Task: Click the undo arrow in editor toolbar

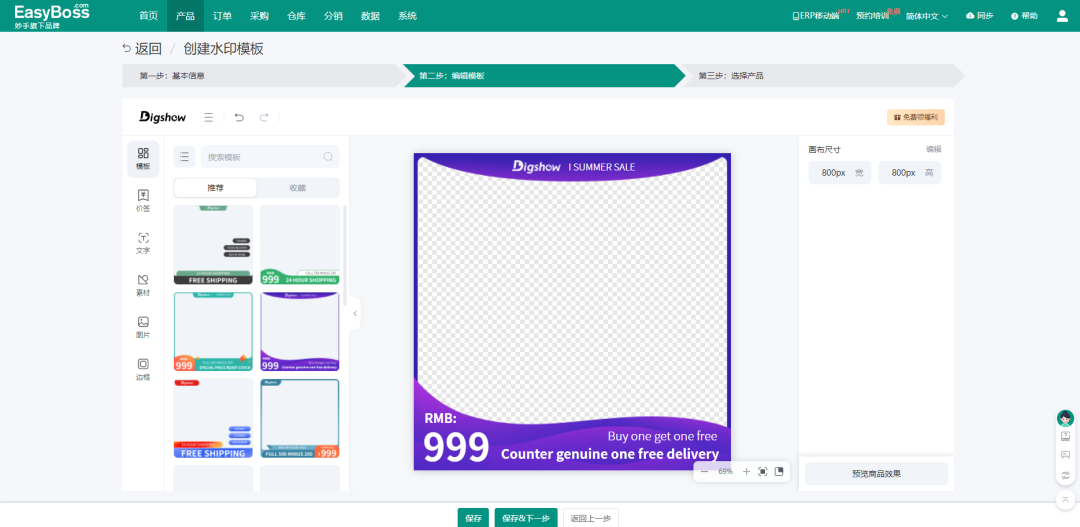Action: [x=239, y=117]
